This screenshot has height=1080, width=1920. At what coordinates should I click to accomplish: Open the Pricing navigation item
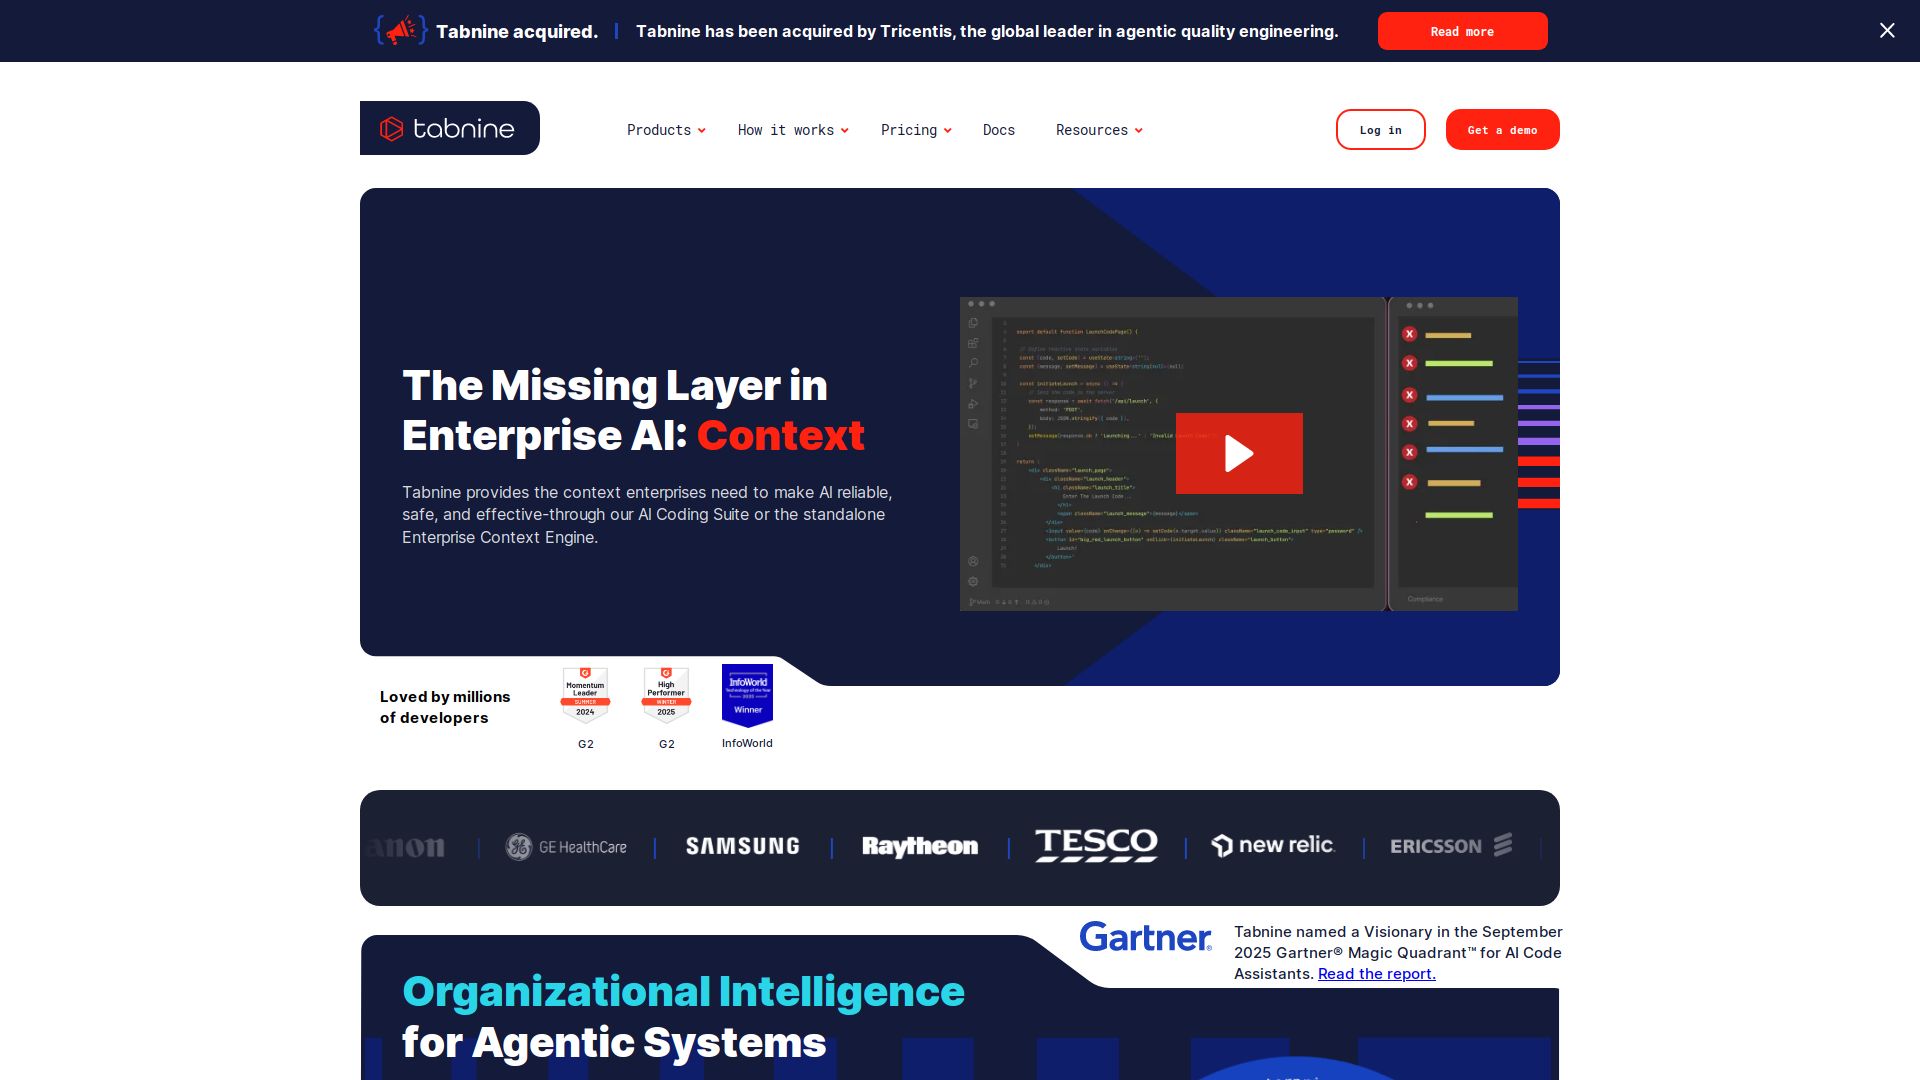(909, 130)
